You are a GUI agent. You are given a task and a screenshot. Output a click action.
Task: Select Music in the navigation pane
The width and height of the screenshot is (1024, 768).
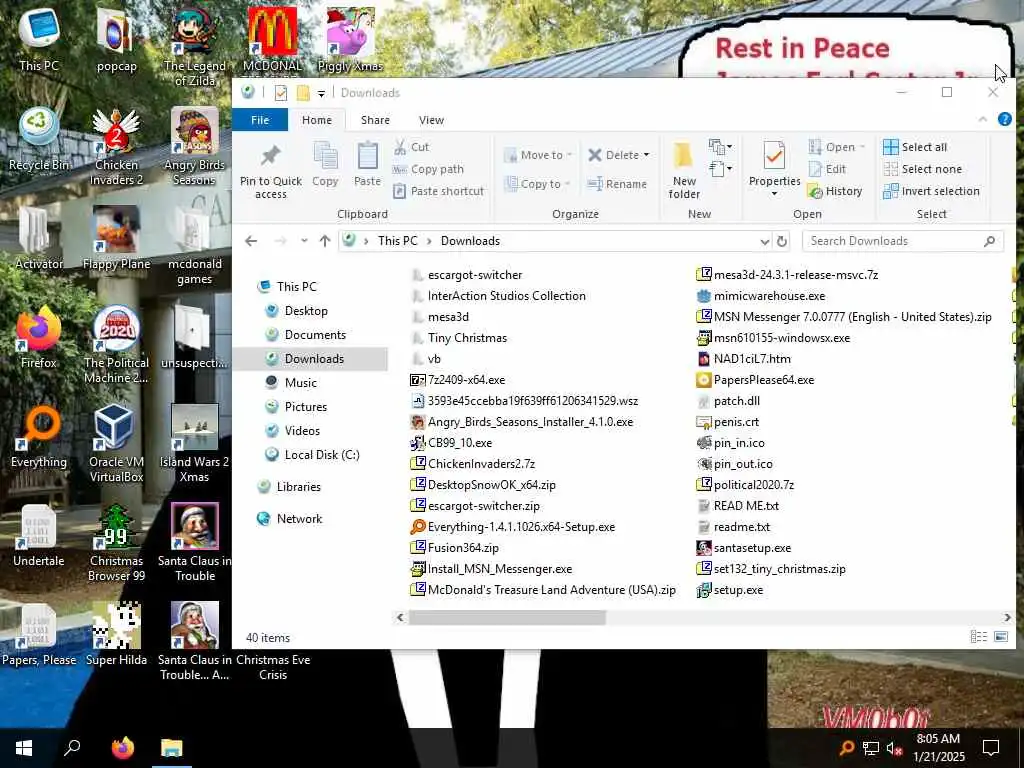coord(300,383)
